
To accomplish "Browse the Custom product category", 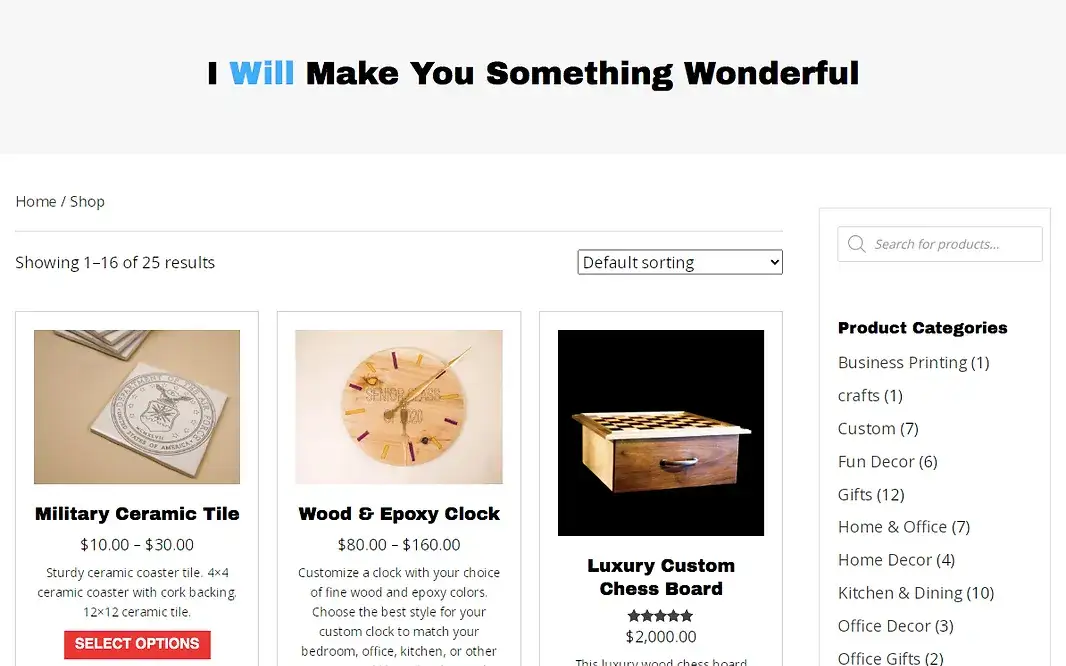I will pos(867,429).
